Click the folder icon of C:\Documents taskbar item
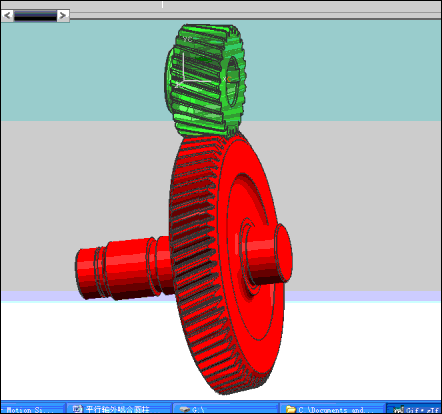Image resolution: width=442 pixels, height=414 pixels. coord(291,409)
